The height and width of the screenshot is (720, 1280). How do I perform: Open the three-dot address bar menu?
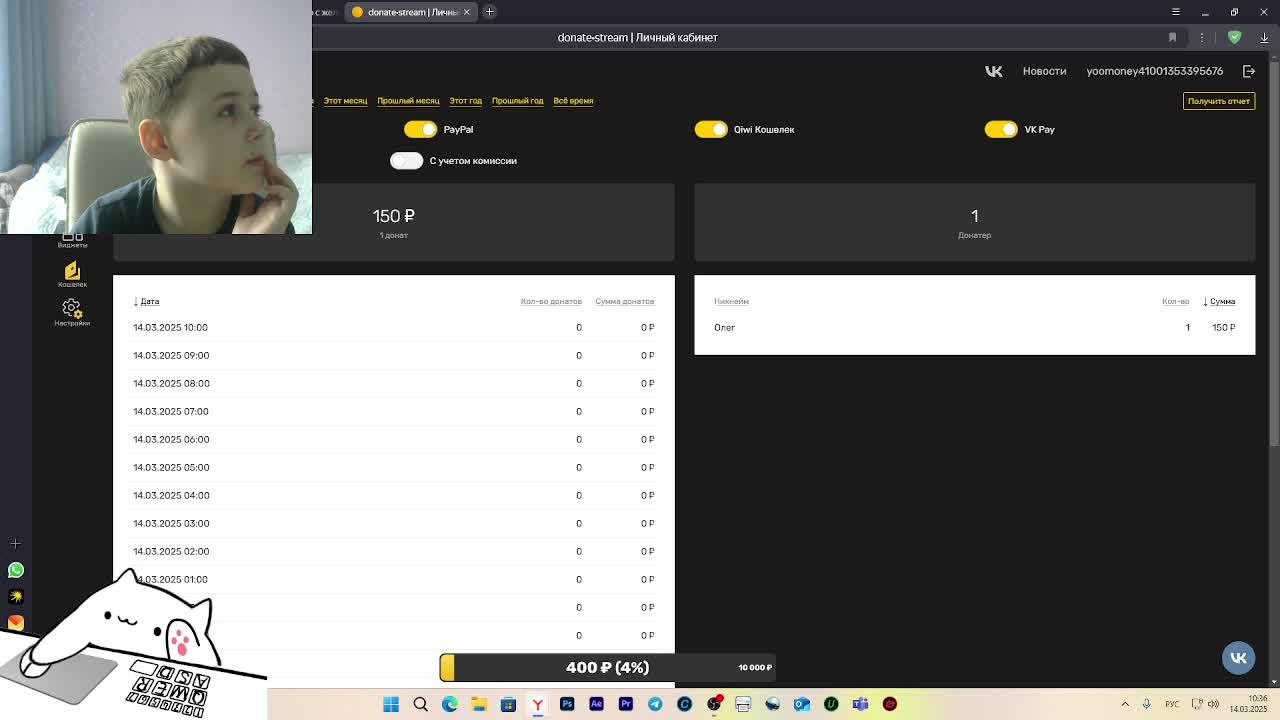(x=1202, y=37)
